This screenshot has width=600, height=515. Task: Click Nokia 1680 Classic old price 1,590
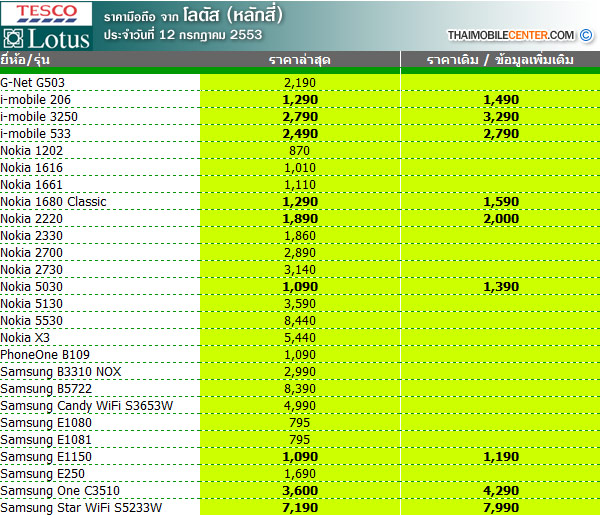tap(501, 202)
